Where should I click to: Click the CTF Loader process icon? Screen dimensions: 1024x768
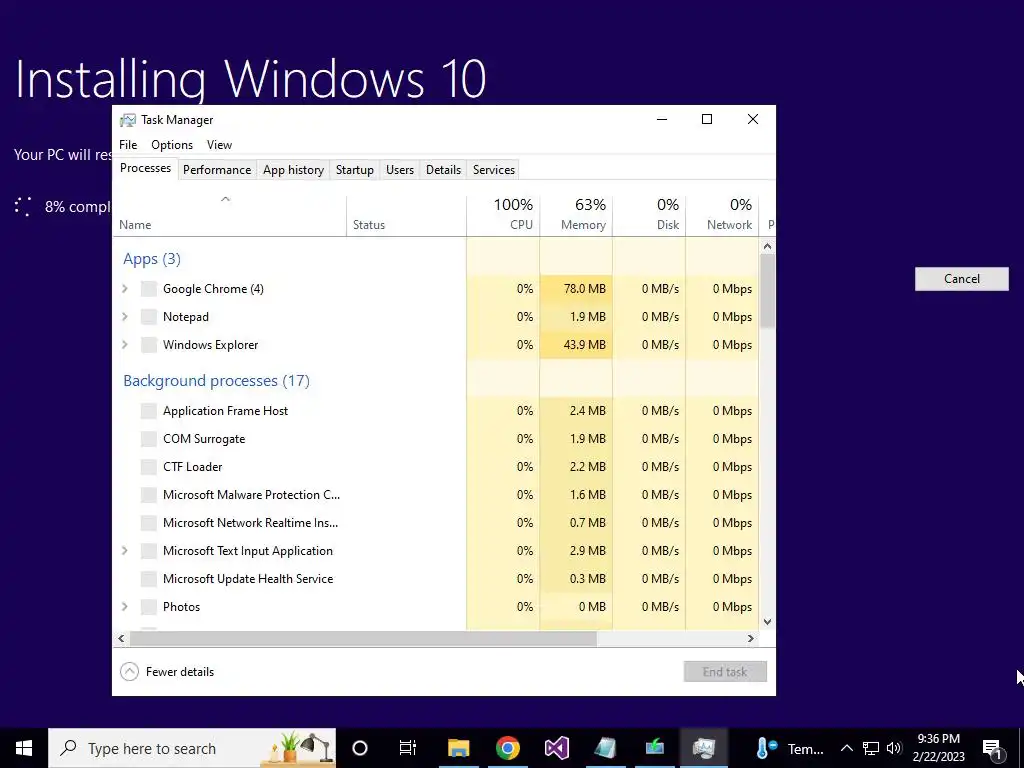149,467
